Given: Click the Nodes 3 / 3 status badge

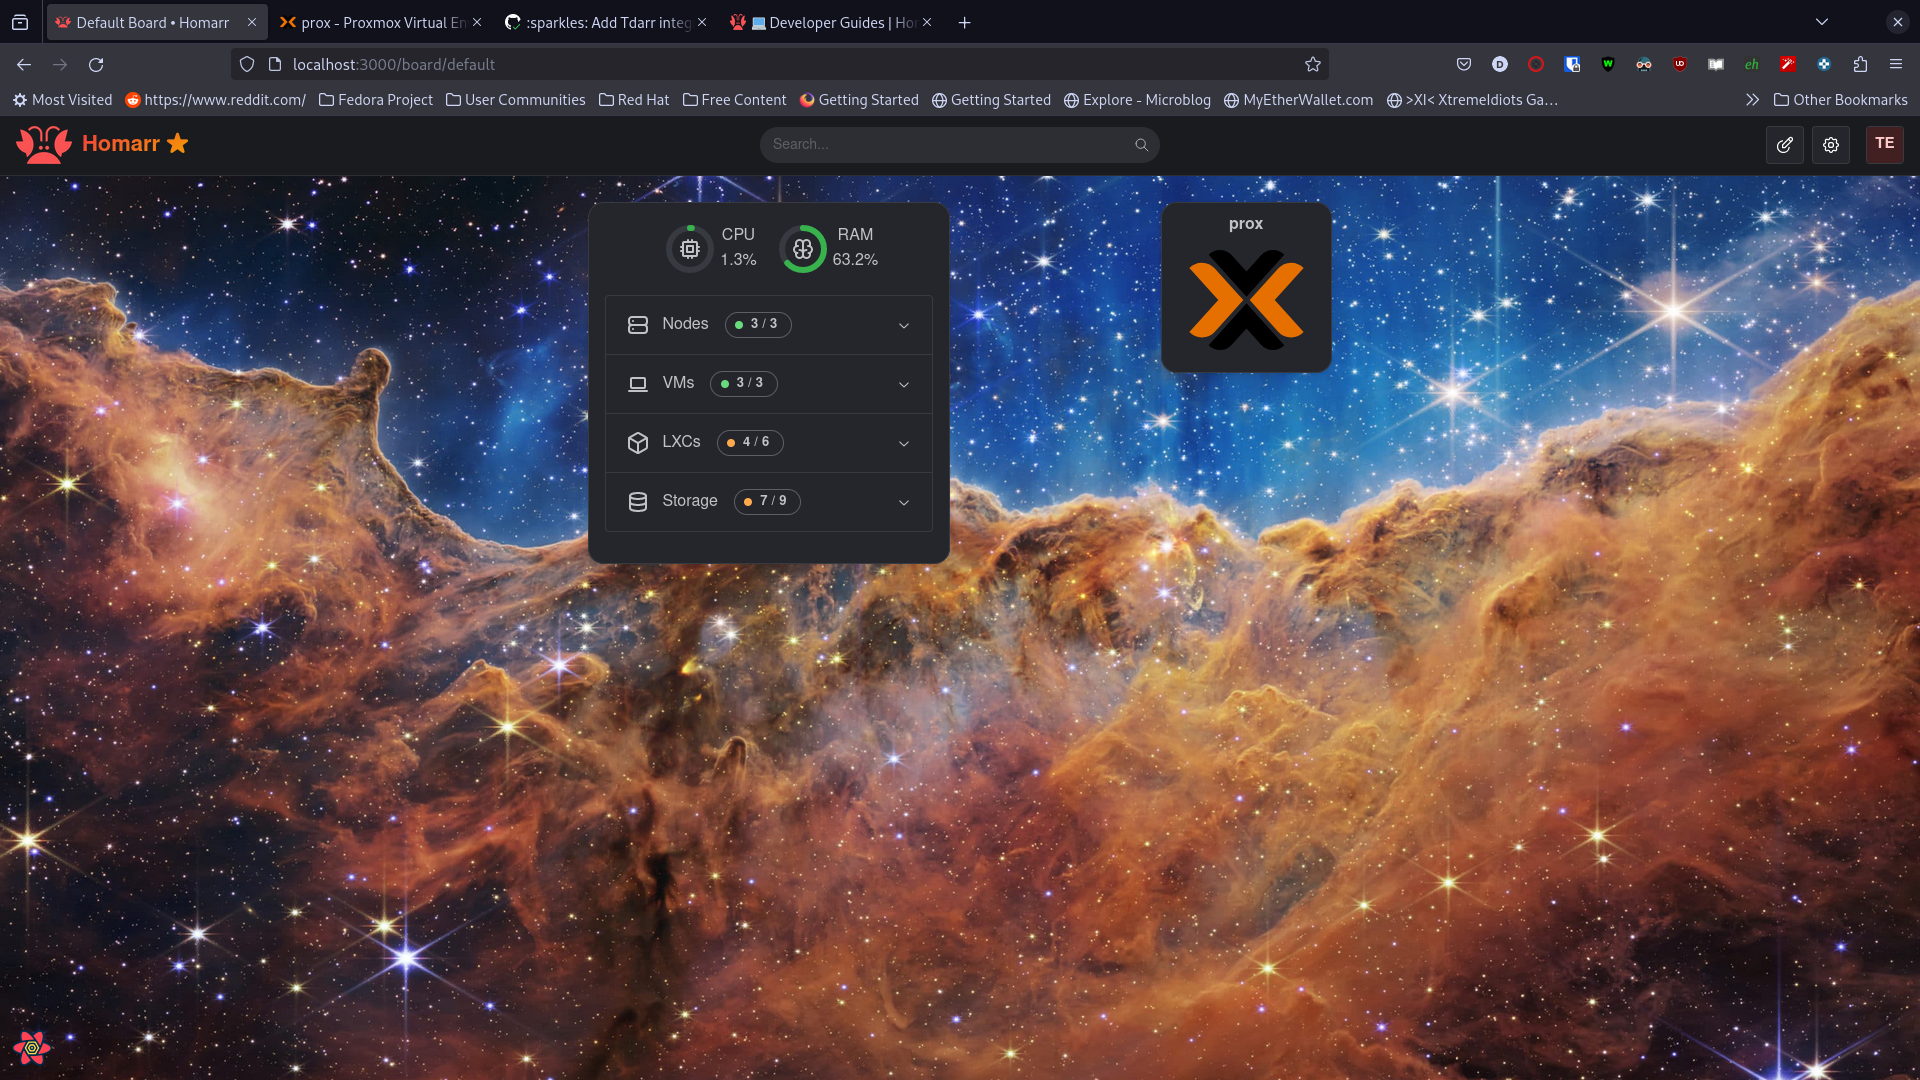Looking at the screenshot, I should pos(758,325).
